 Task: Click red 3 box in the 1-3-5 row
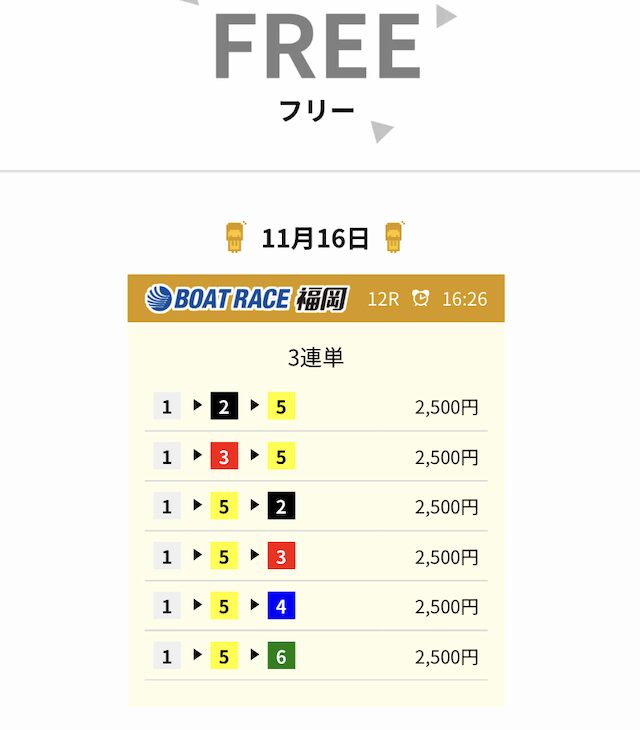click(224, 456)
